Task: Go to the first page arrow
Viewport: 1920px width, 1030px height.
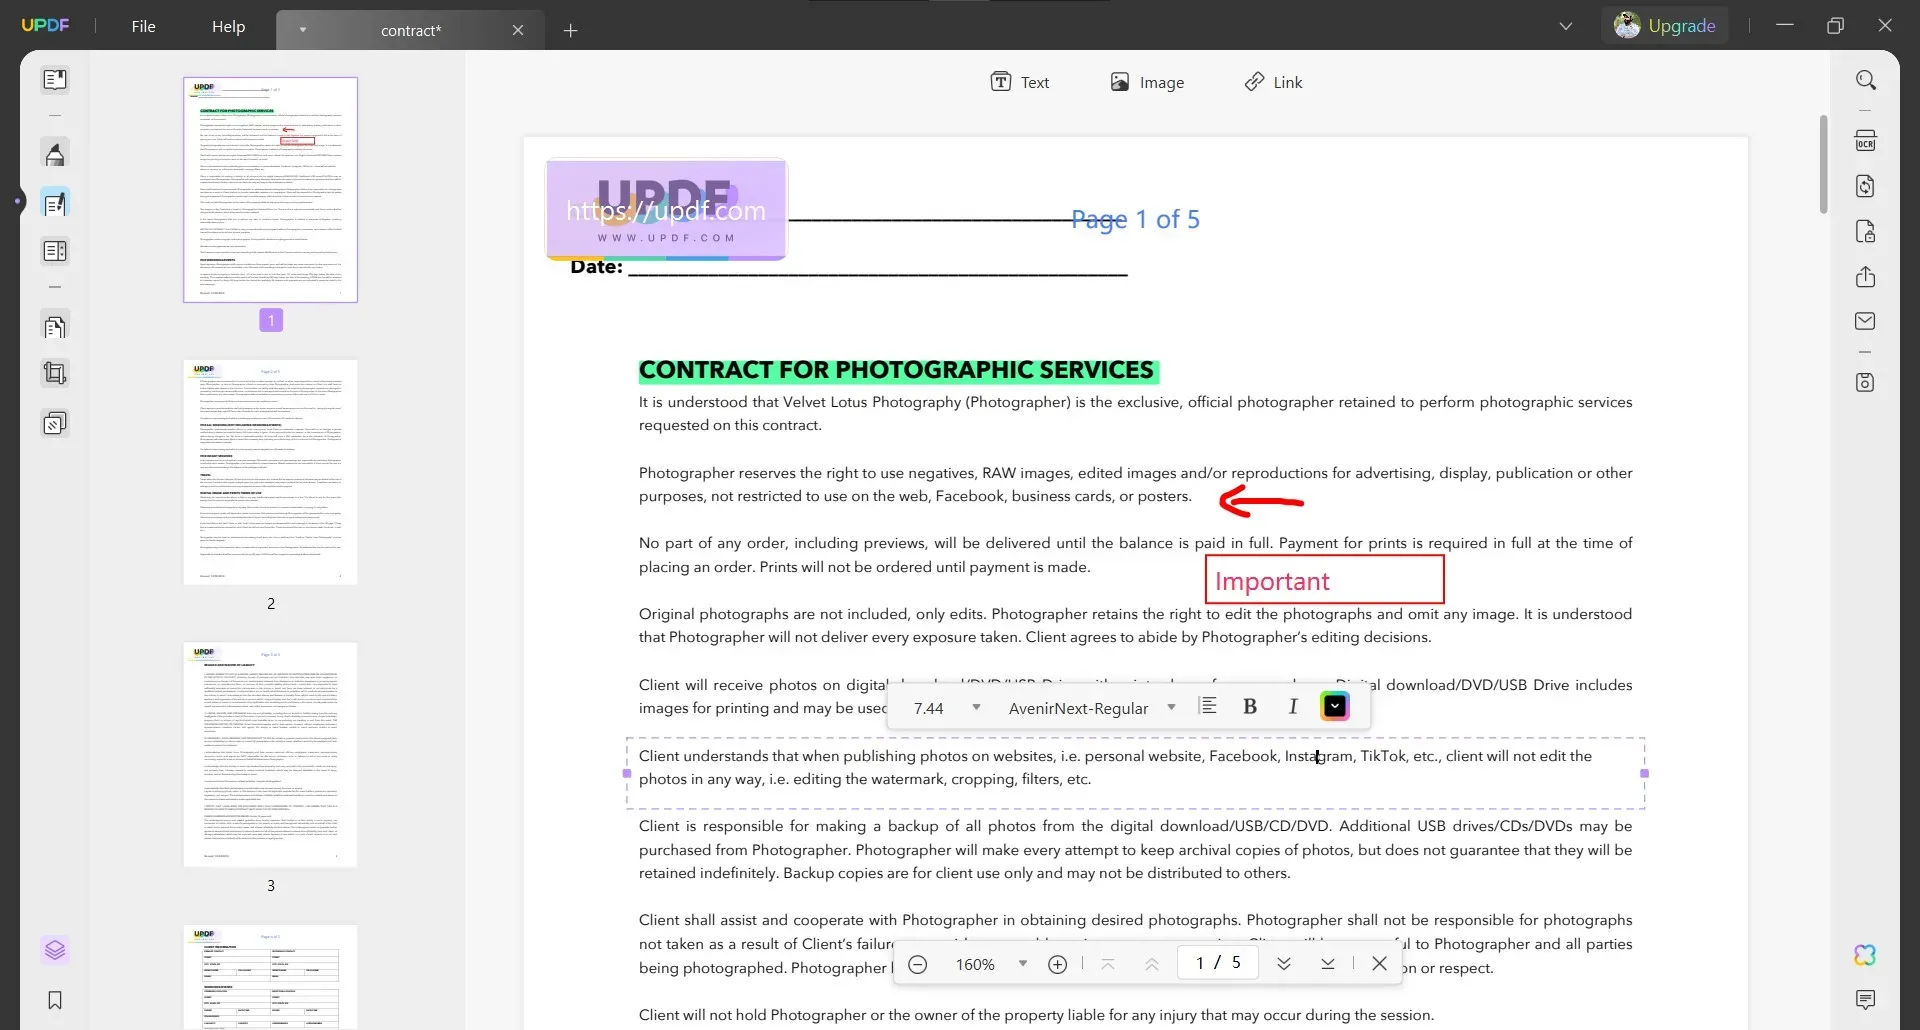Action: (1108, 964)
